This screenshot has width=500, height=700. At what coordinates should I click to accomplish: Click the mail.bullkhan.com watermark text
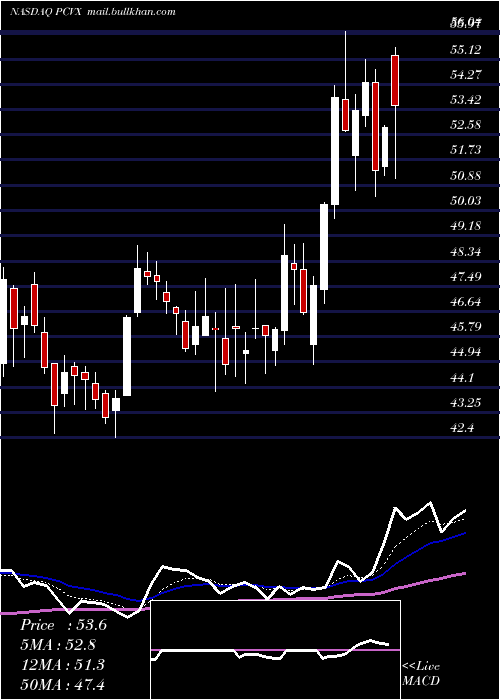pyautogui.click(x=131, y=12)
